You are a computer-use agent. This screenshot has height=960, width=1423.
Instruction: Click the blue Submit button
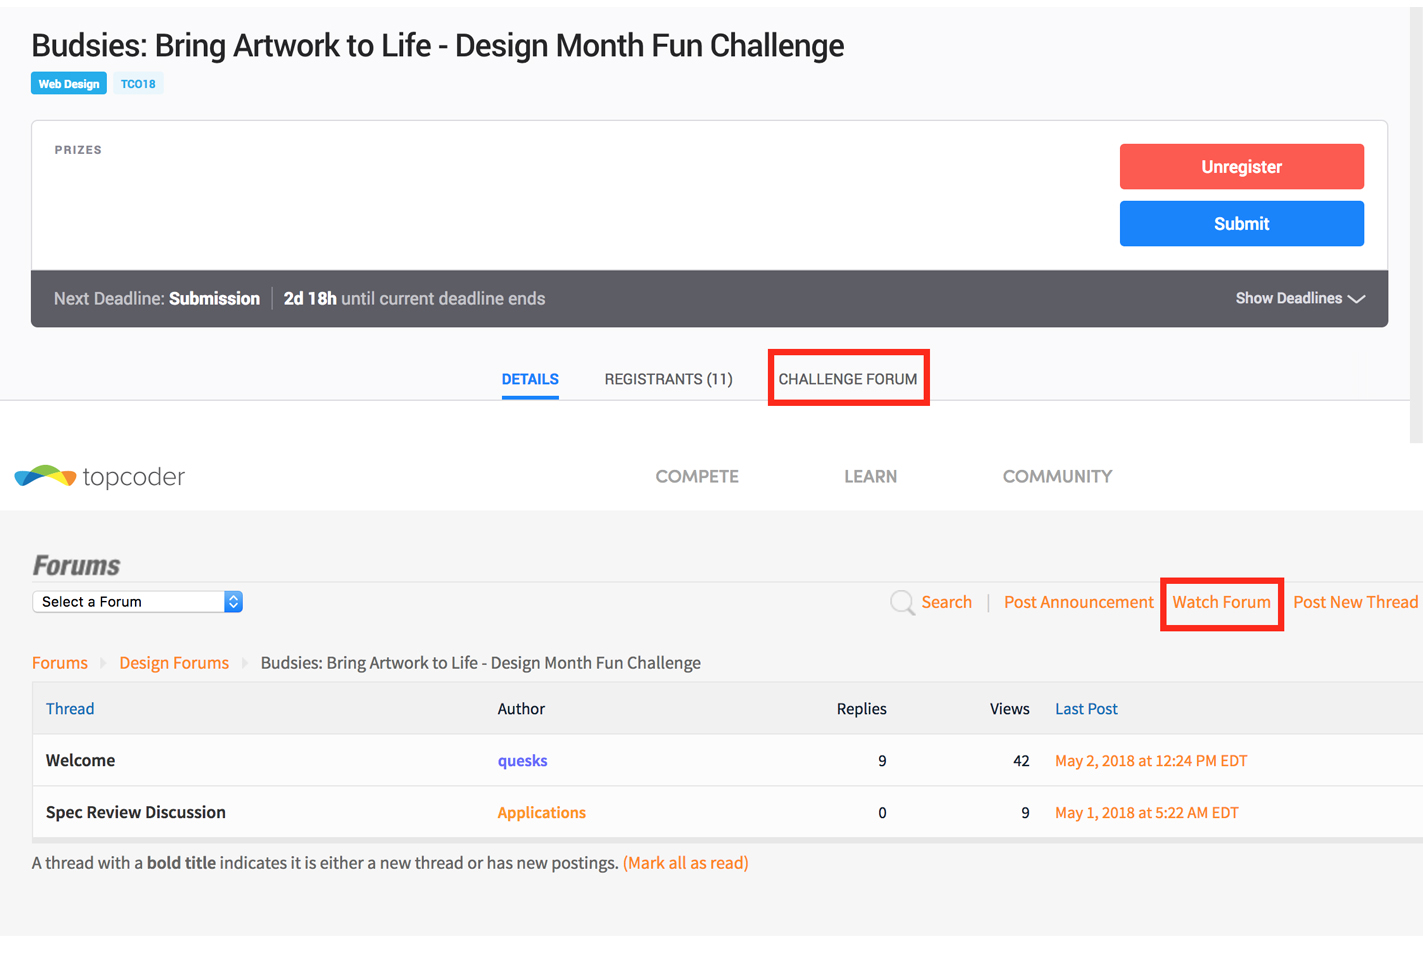[1241, 224]
